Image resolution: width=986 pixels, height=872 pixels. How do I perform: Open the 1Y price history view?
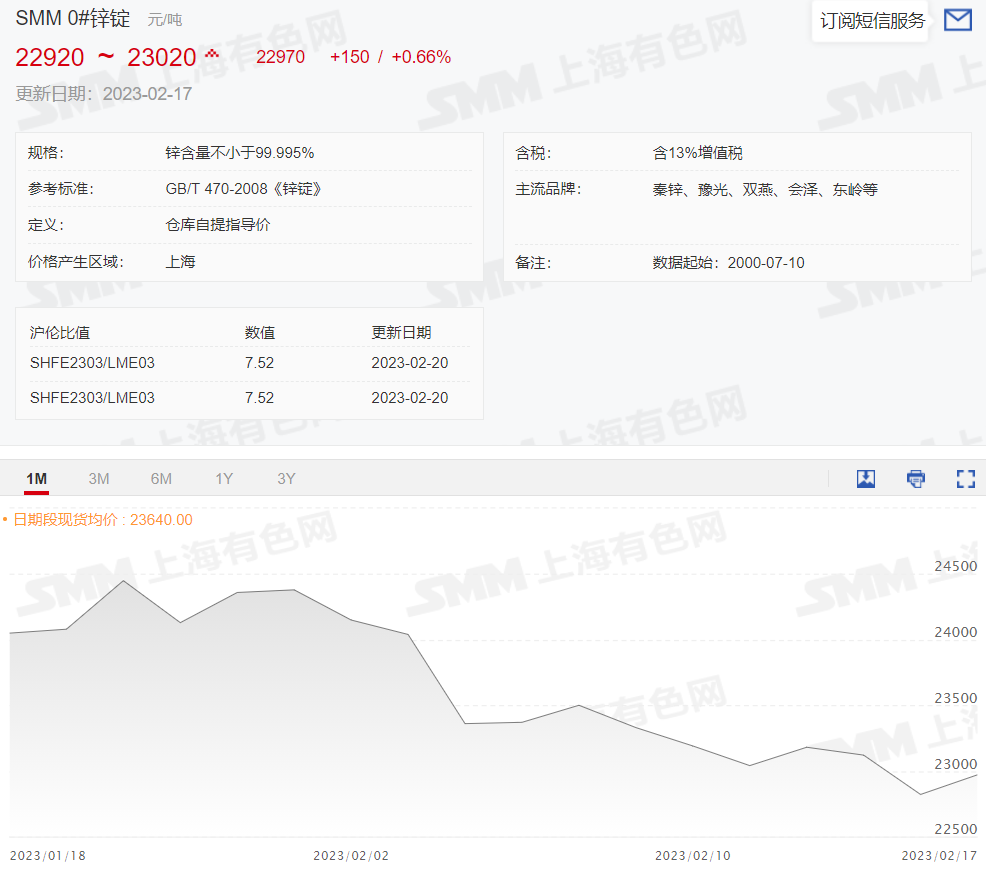(223, 479)
